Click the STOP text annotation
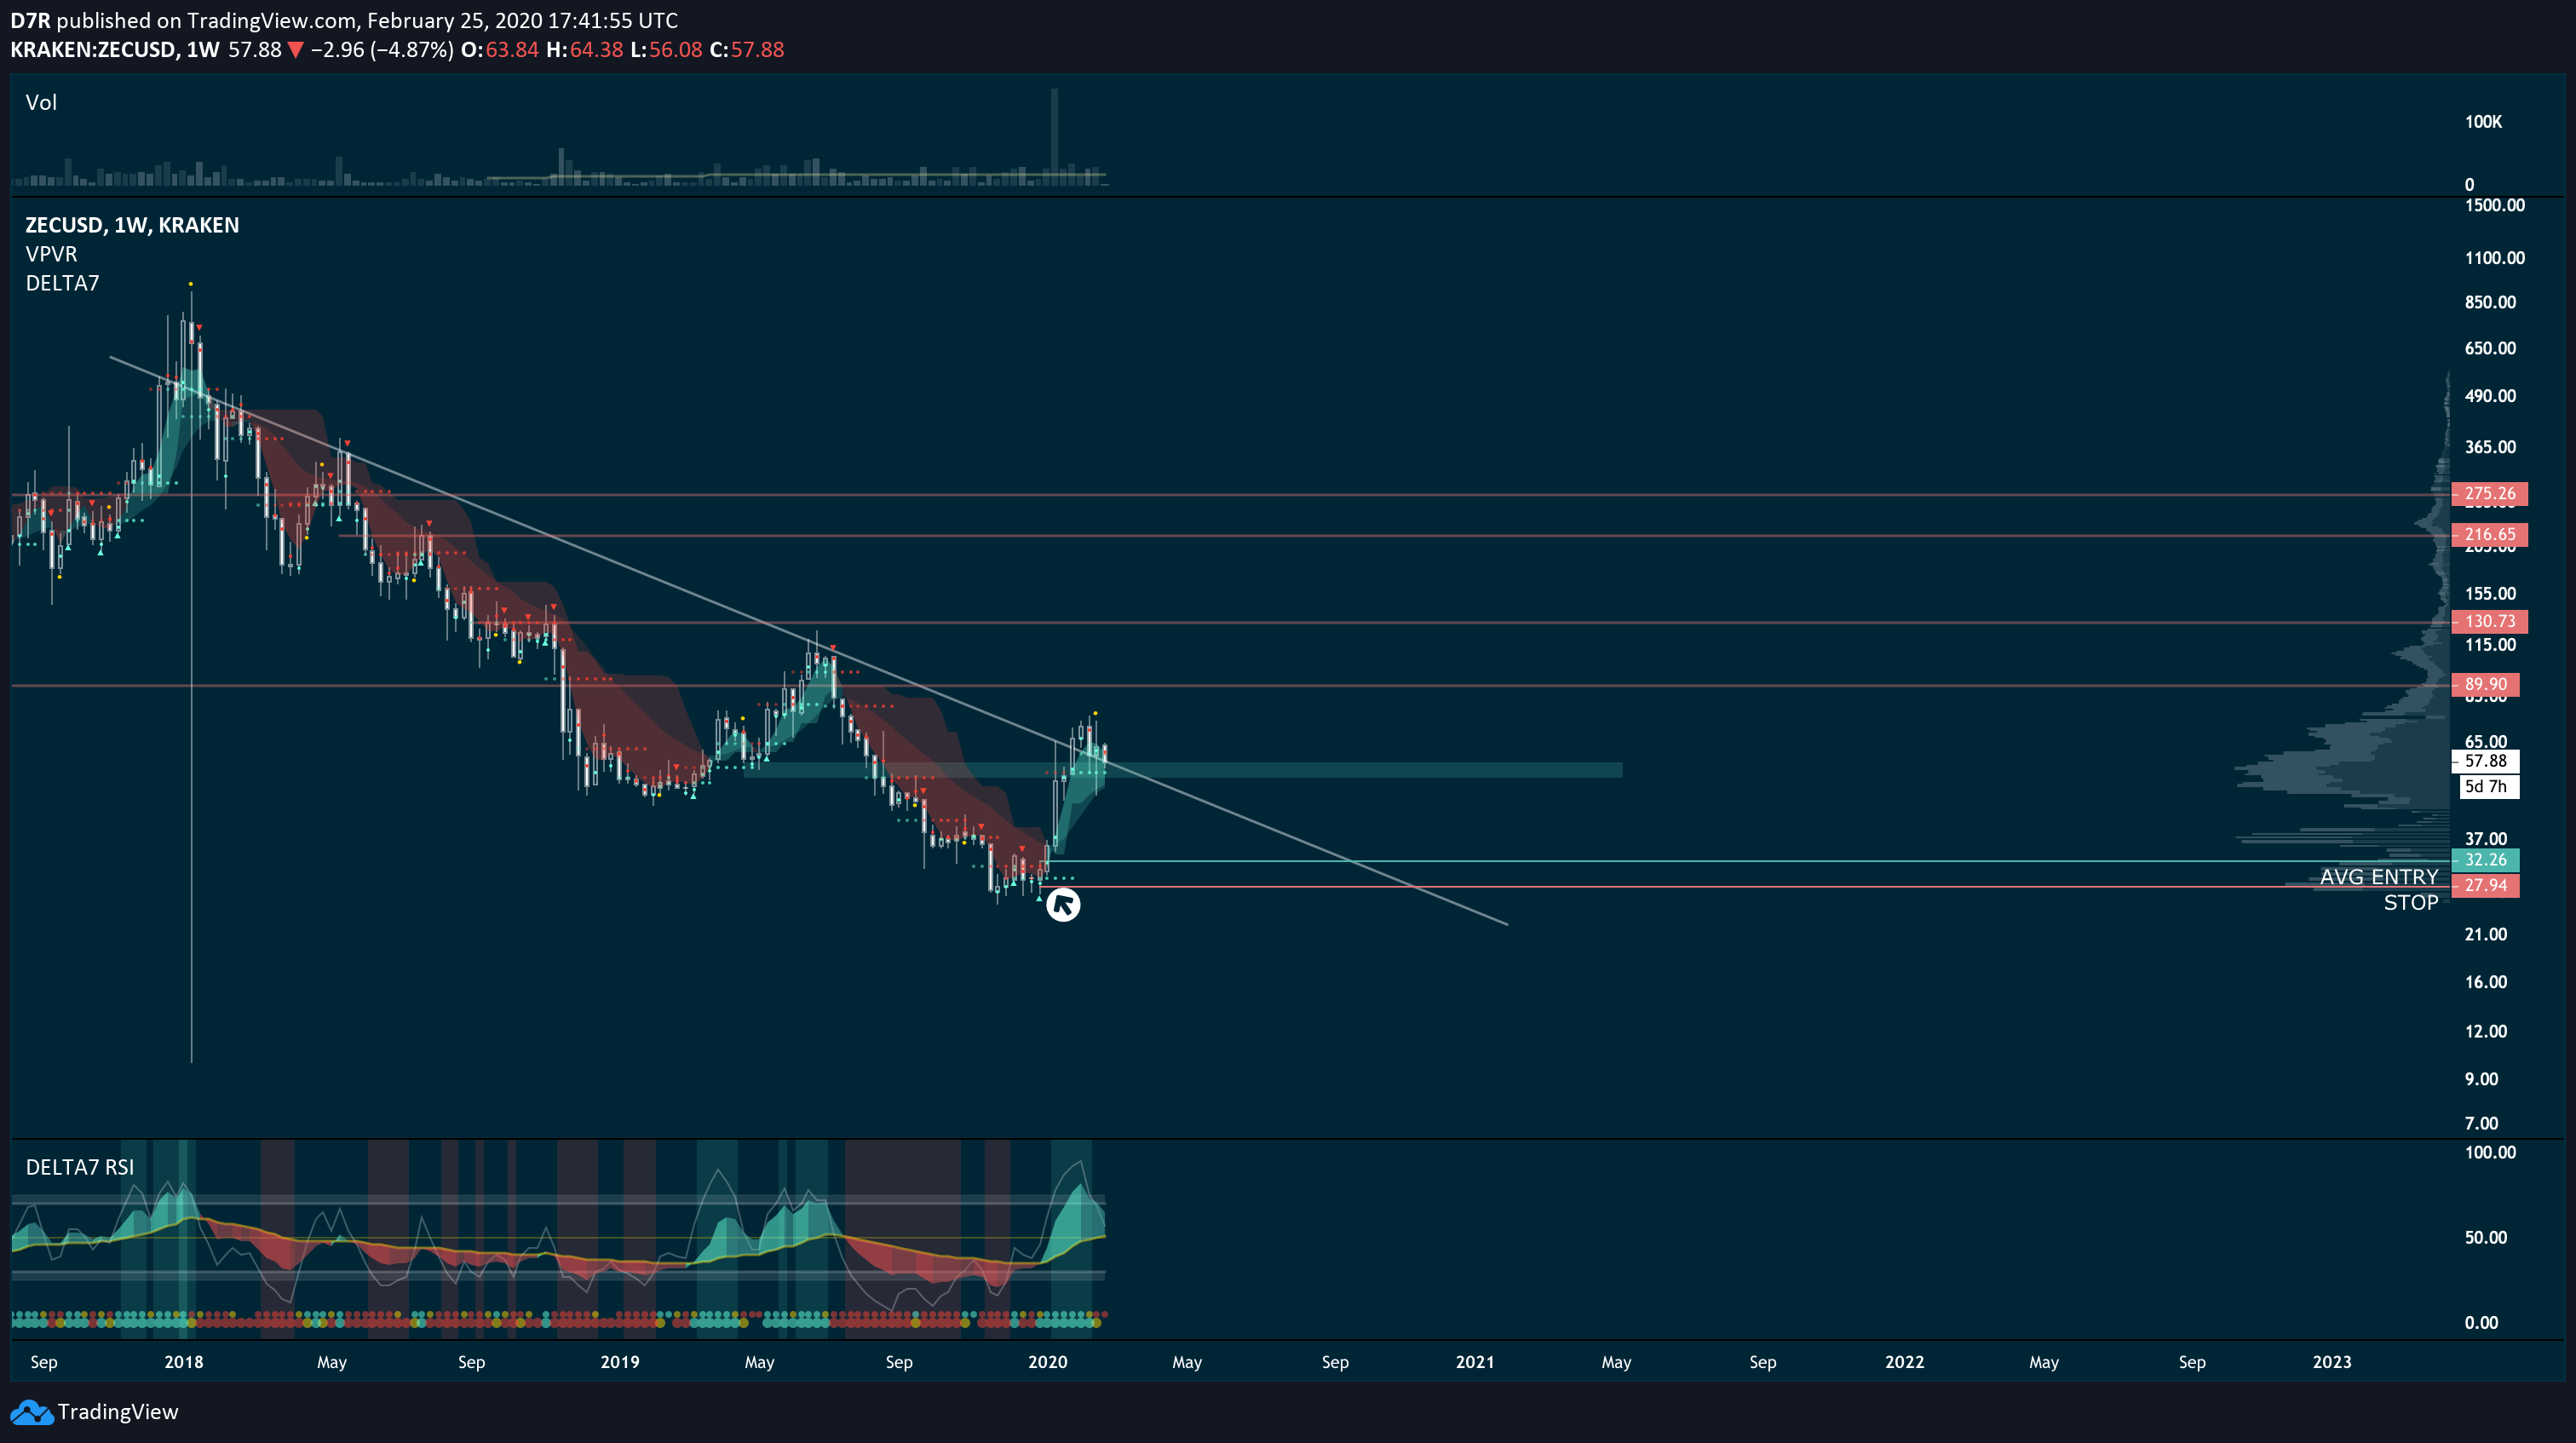 coord(2410,903)
